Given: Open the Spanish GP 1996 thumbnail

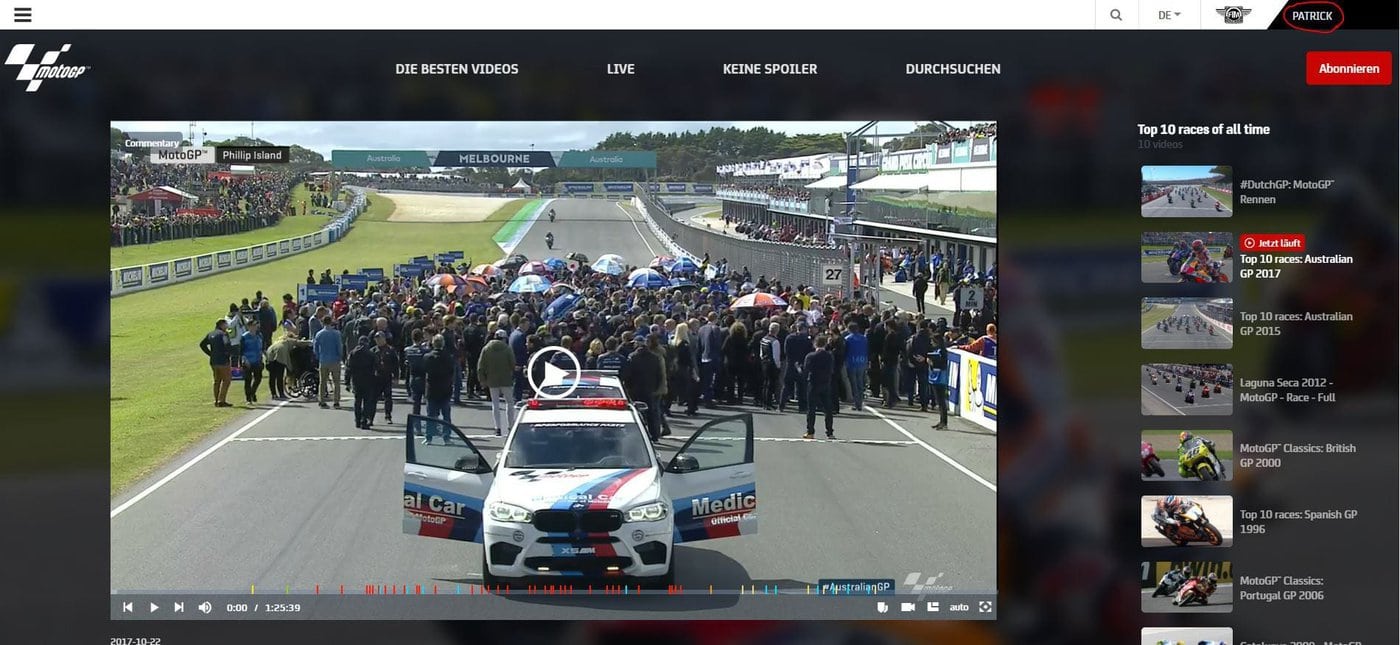Looking at the screenshot, I should pyautogui.click(x=1187, y=521).
